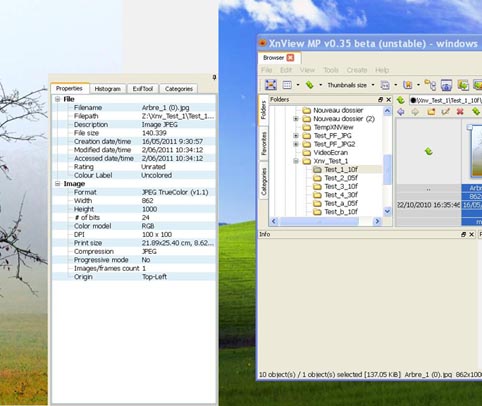Screen dimensions: 482x406
Task: Open the File menu
Action: point(266,70)
